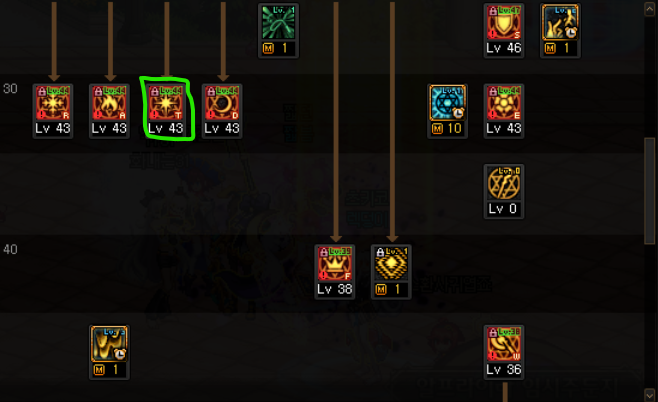
Task: Click the golden wave skill with clock
Action: (x=109, y=345)
